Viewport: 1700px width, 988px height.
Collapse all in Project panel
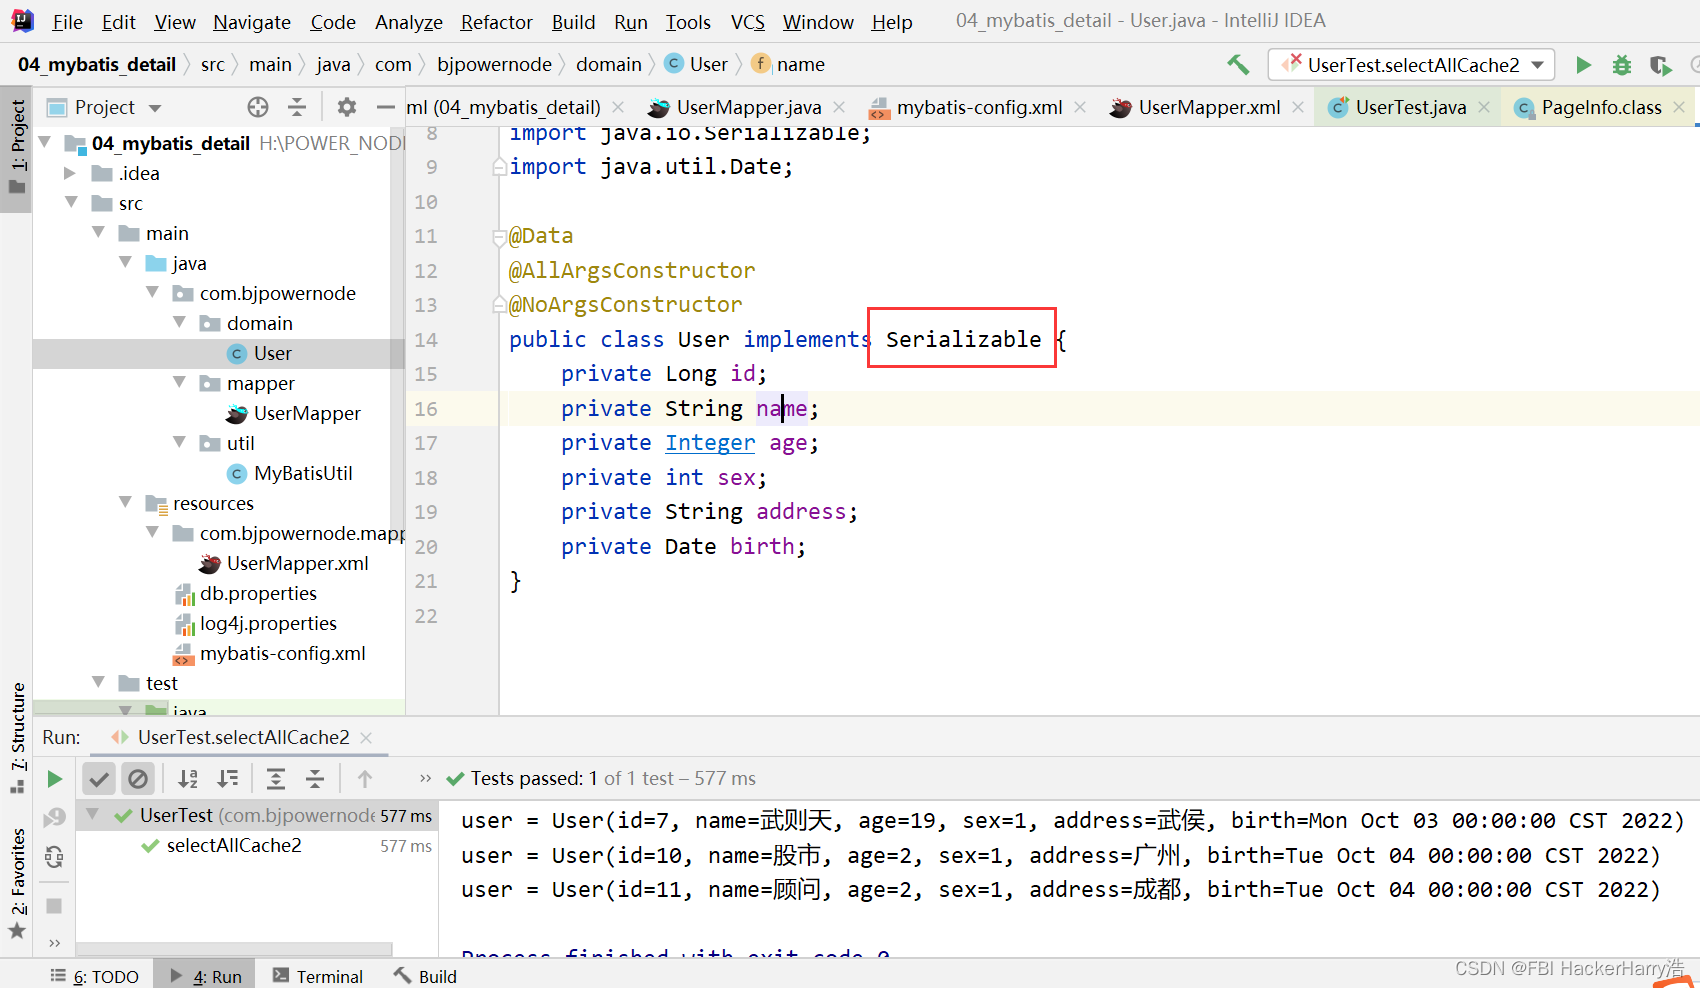pyautogui.click(x=297, y=107)
